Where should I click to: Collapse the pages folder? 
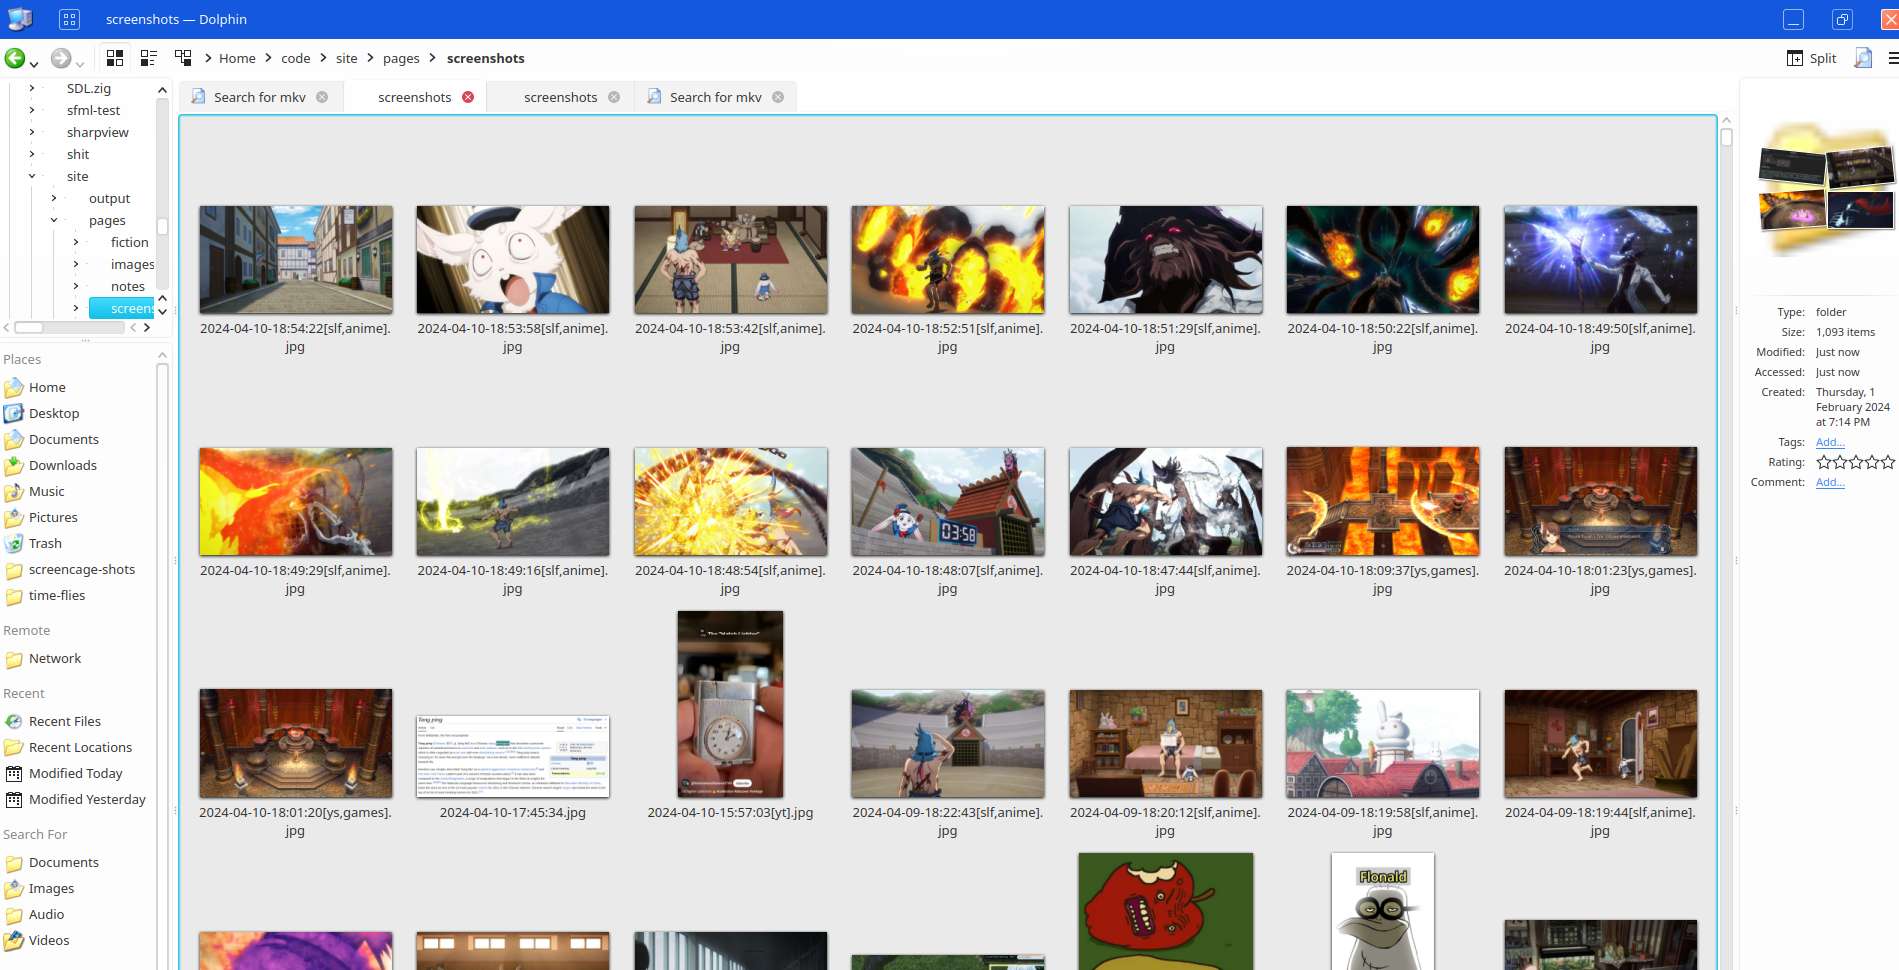tap(54, 220)
